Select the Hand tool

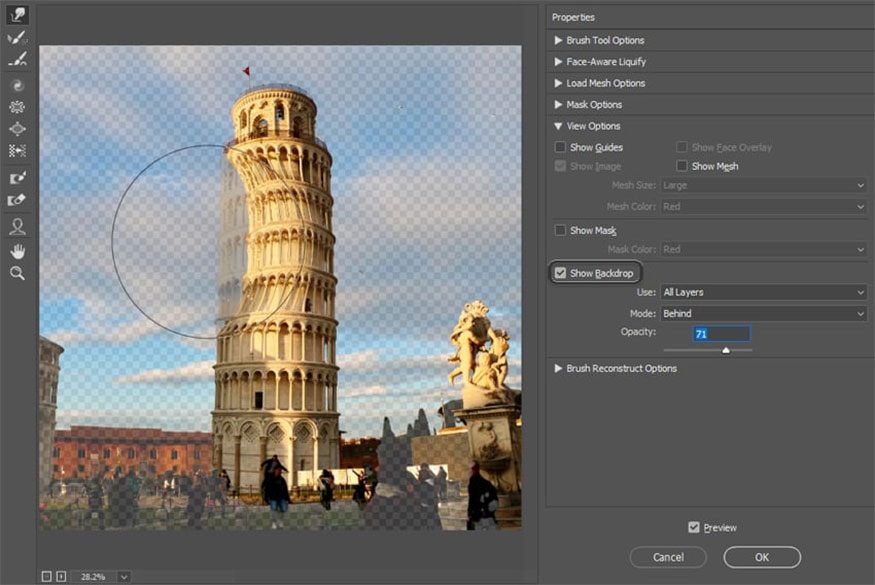tap(17, 250)
